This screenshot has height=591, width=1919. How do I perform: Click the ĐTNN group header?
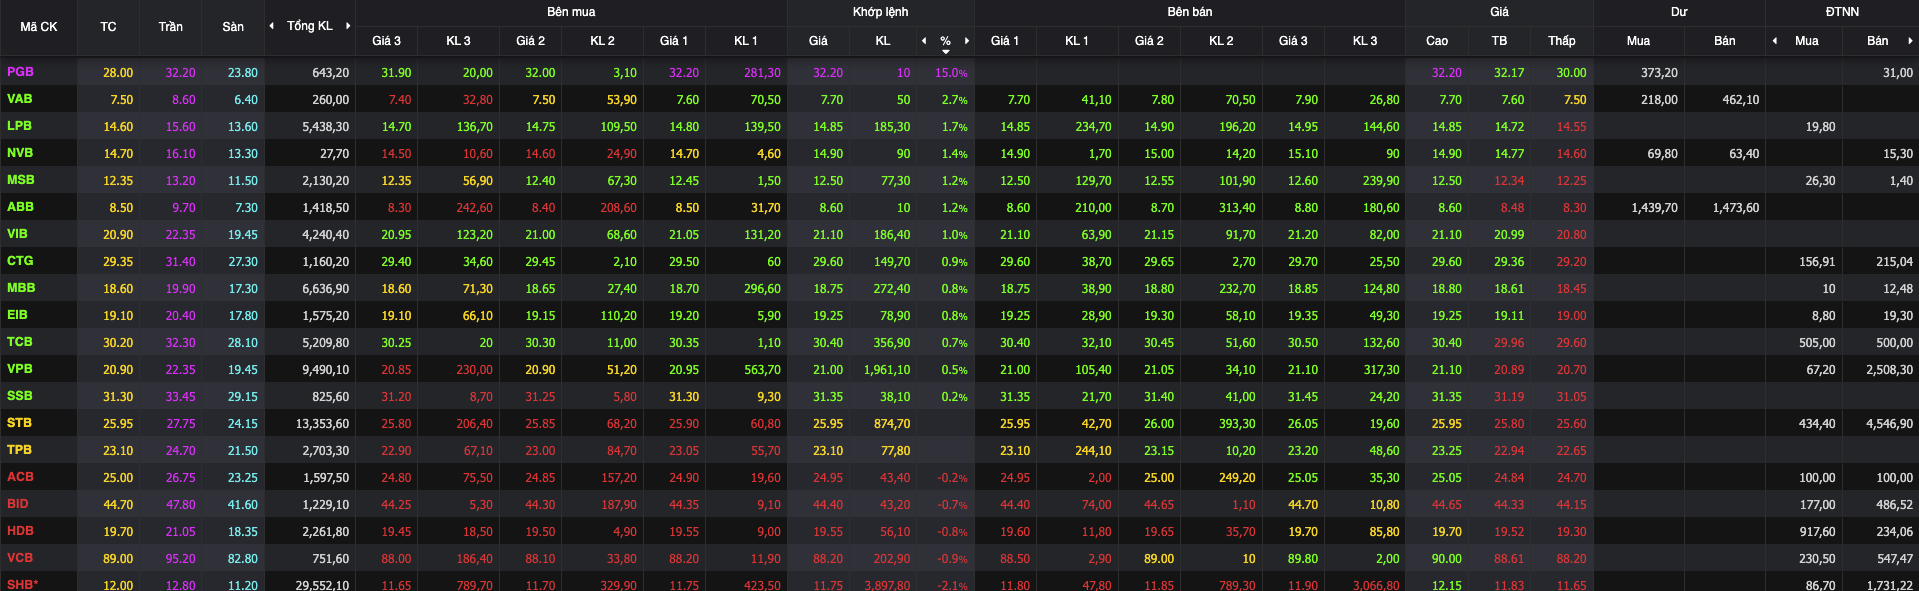click(1841, 12)
